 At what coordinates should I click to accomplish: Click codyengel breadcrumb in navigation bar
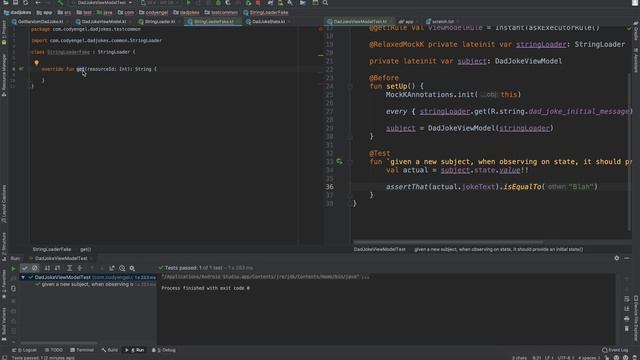[153, 13]
